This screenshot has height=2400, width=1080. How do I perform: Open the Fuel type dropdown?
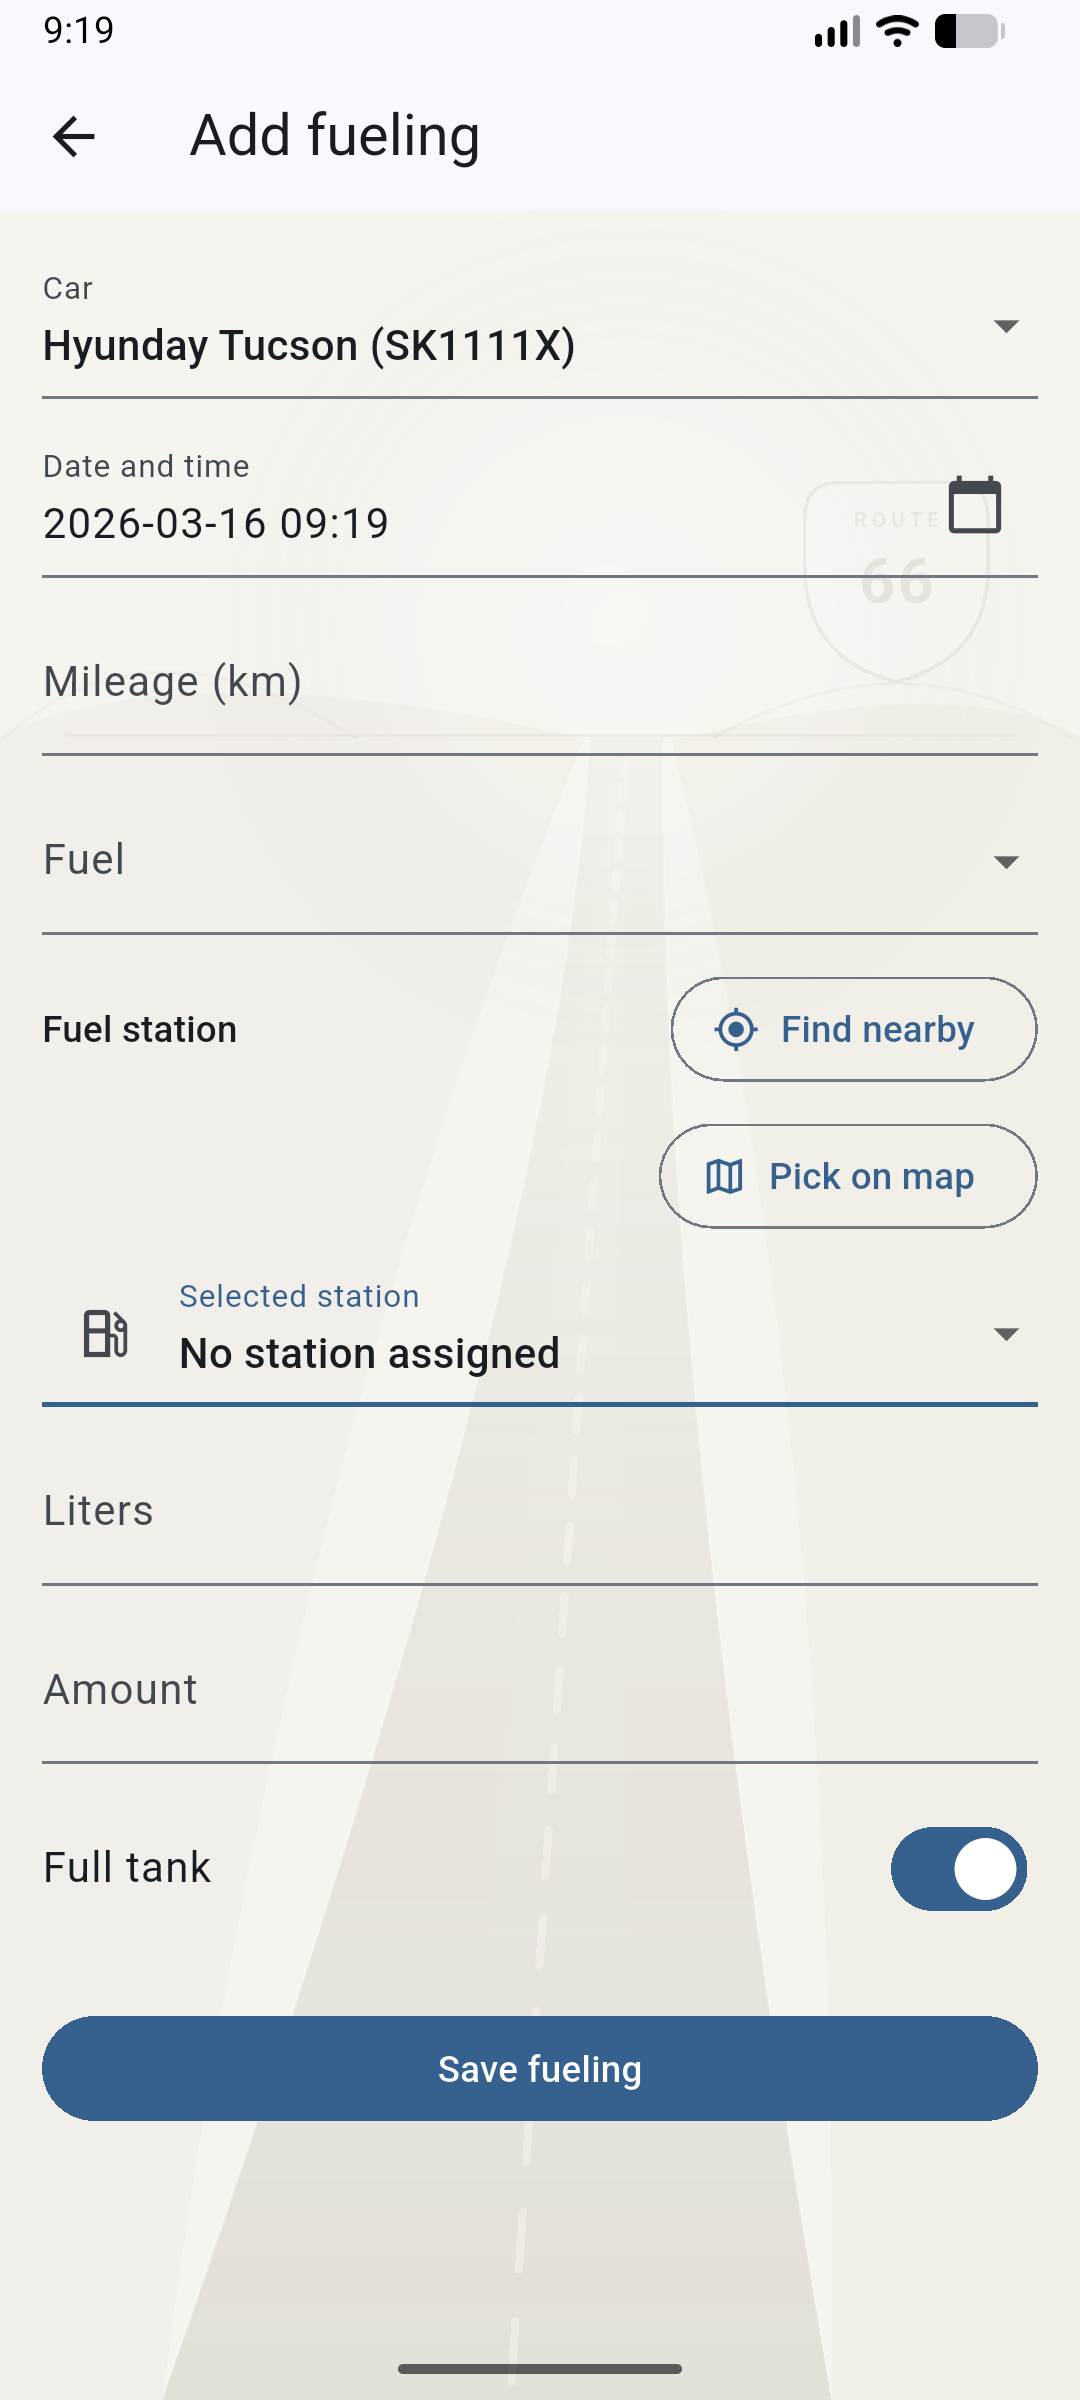pos(1005,862)
